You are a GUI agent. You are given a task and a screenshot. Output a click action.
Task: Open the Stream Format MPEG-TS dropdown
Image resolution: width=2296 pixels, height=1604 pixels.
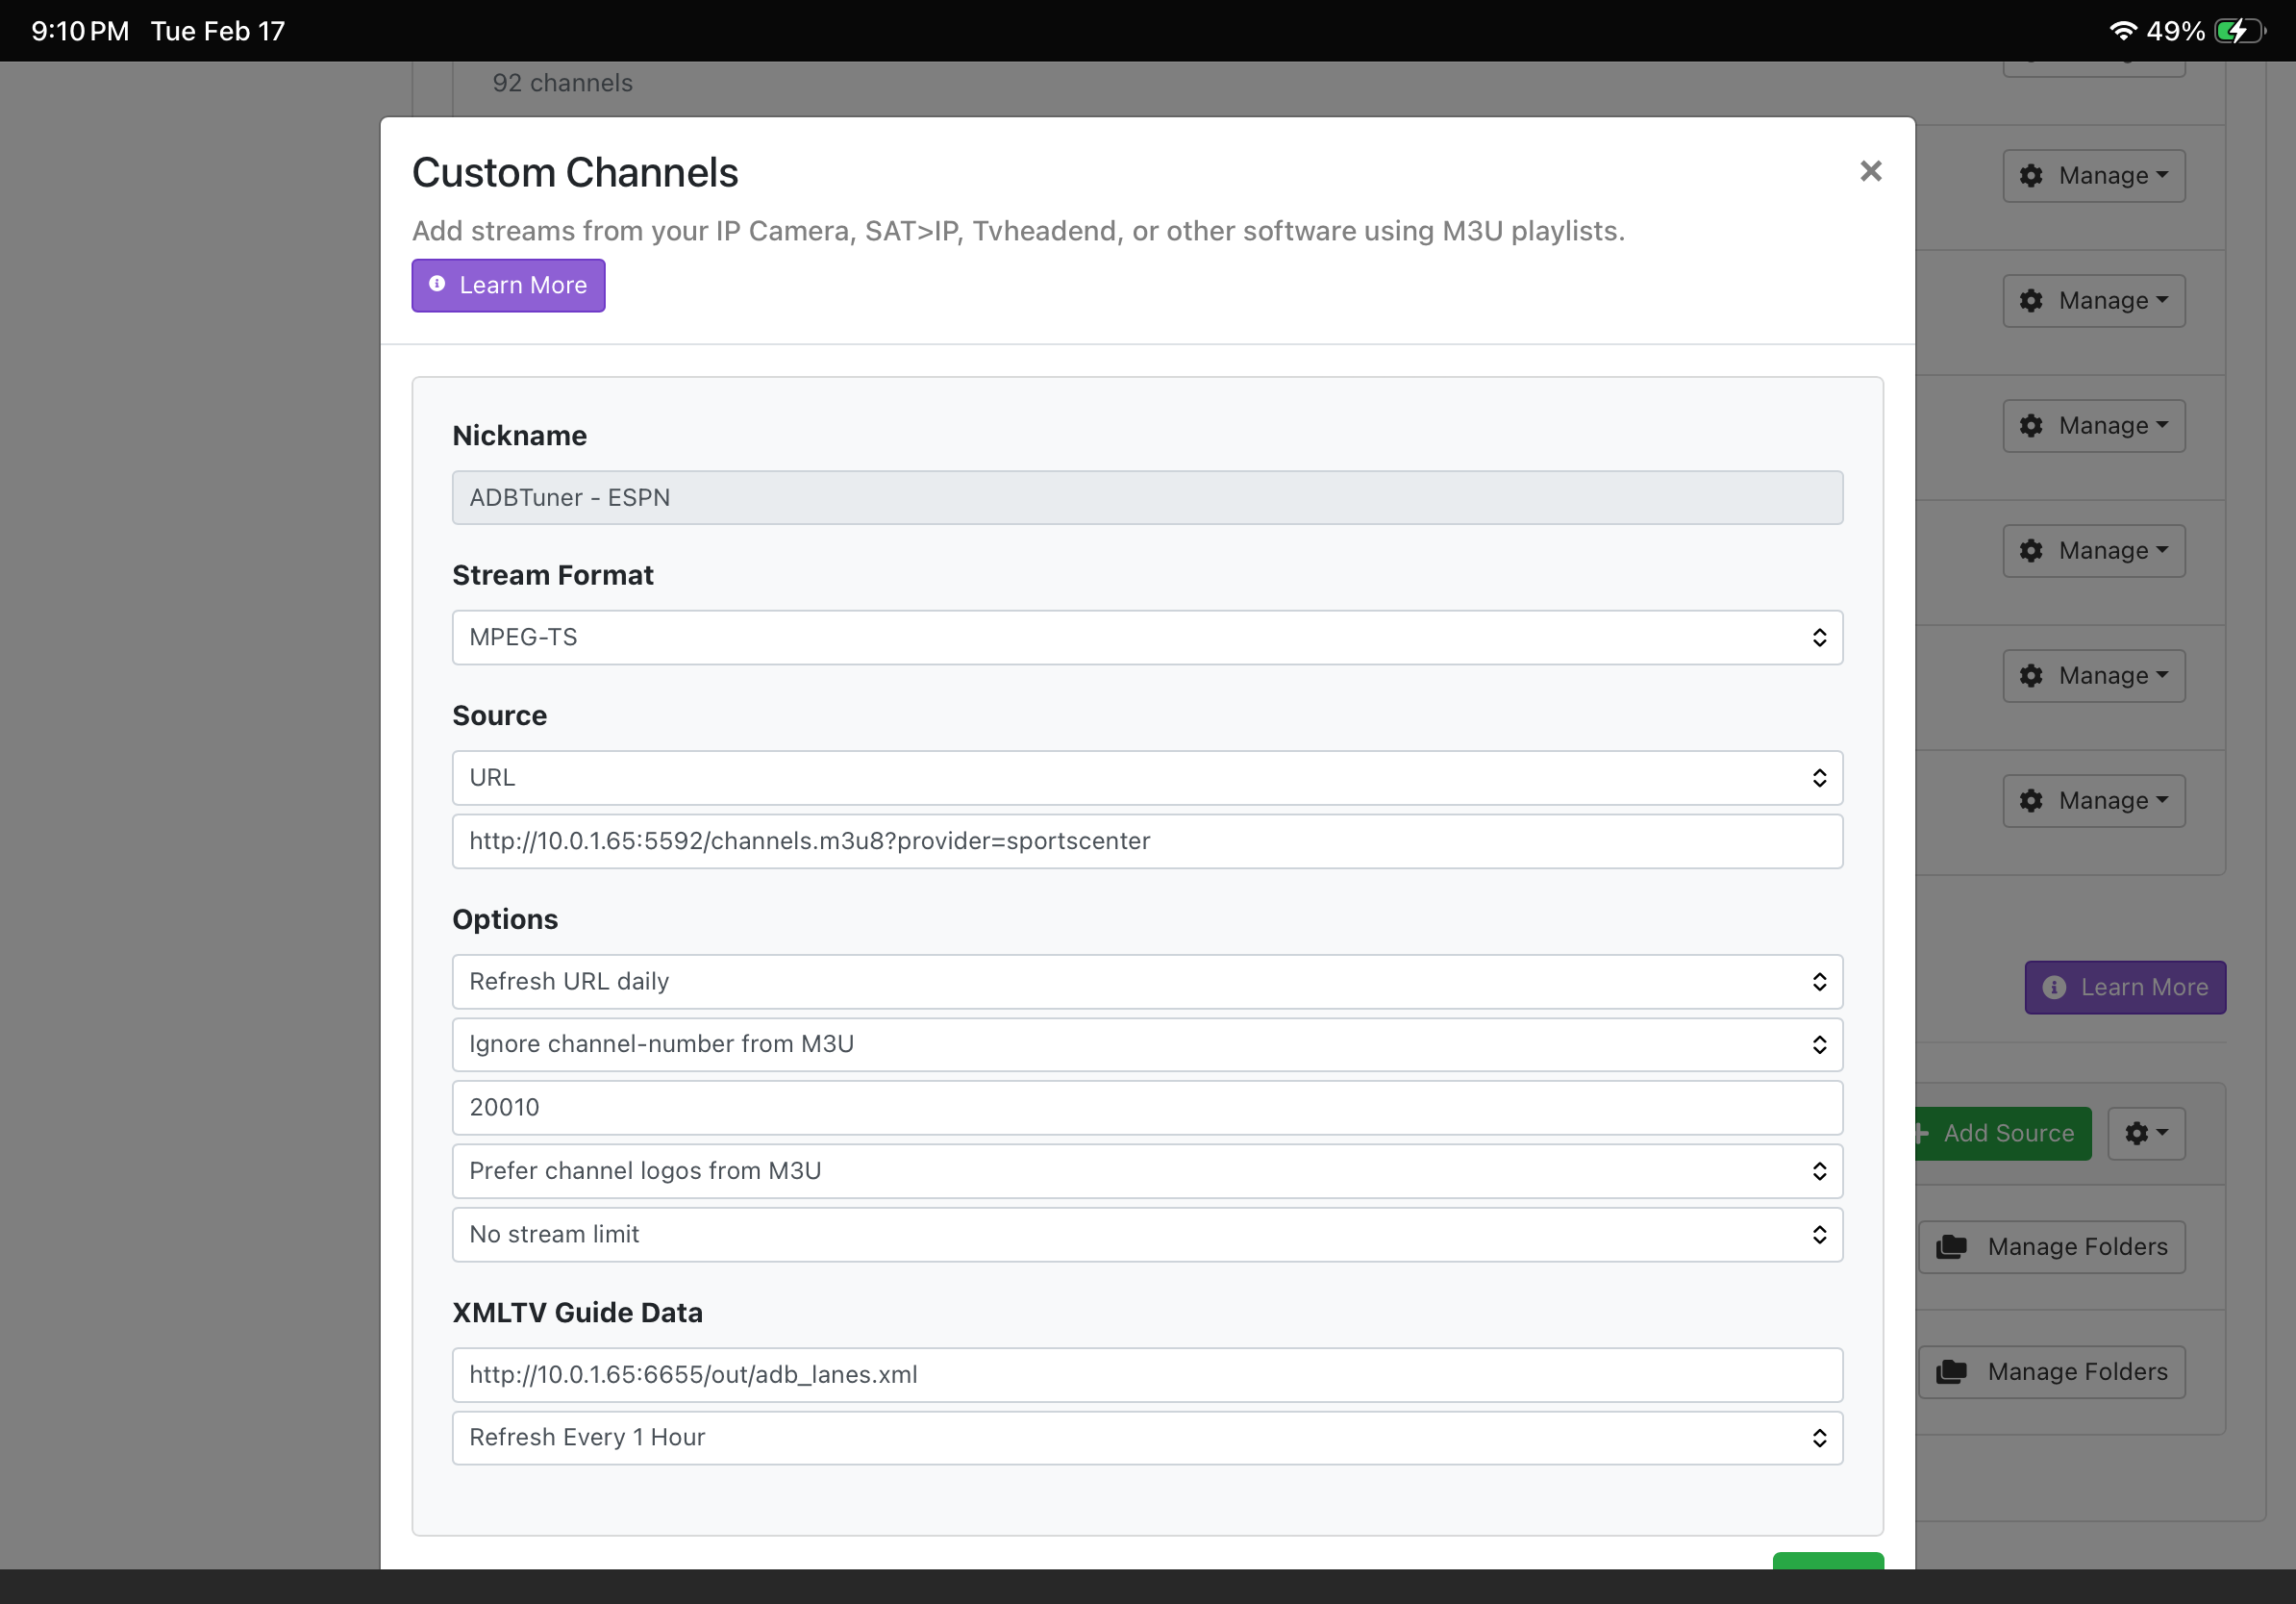1146,637
